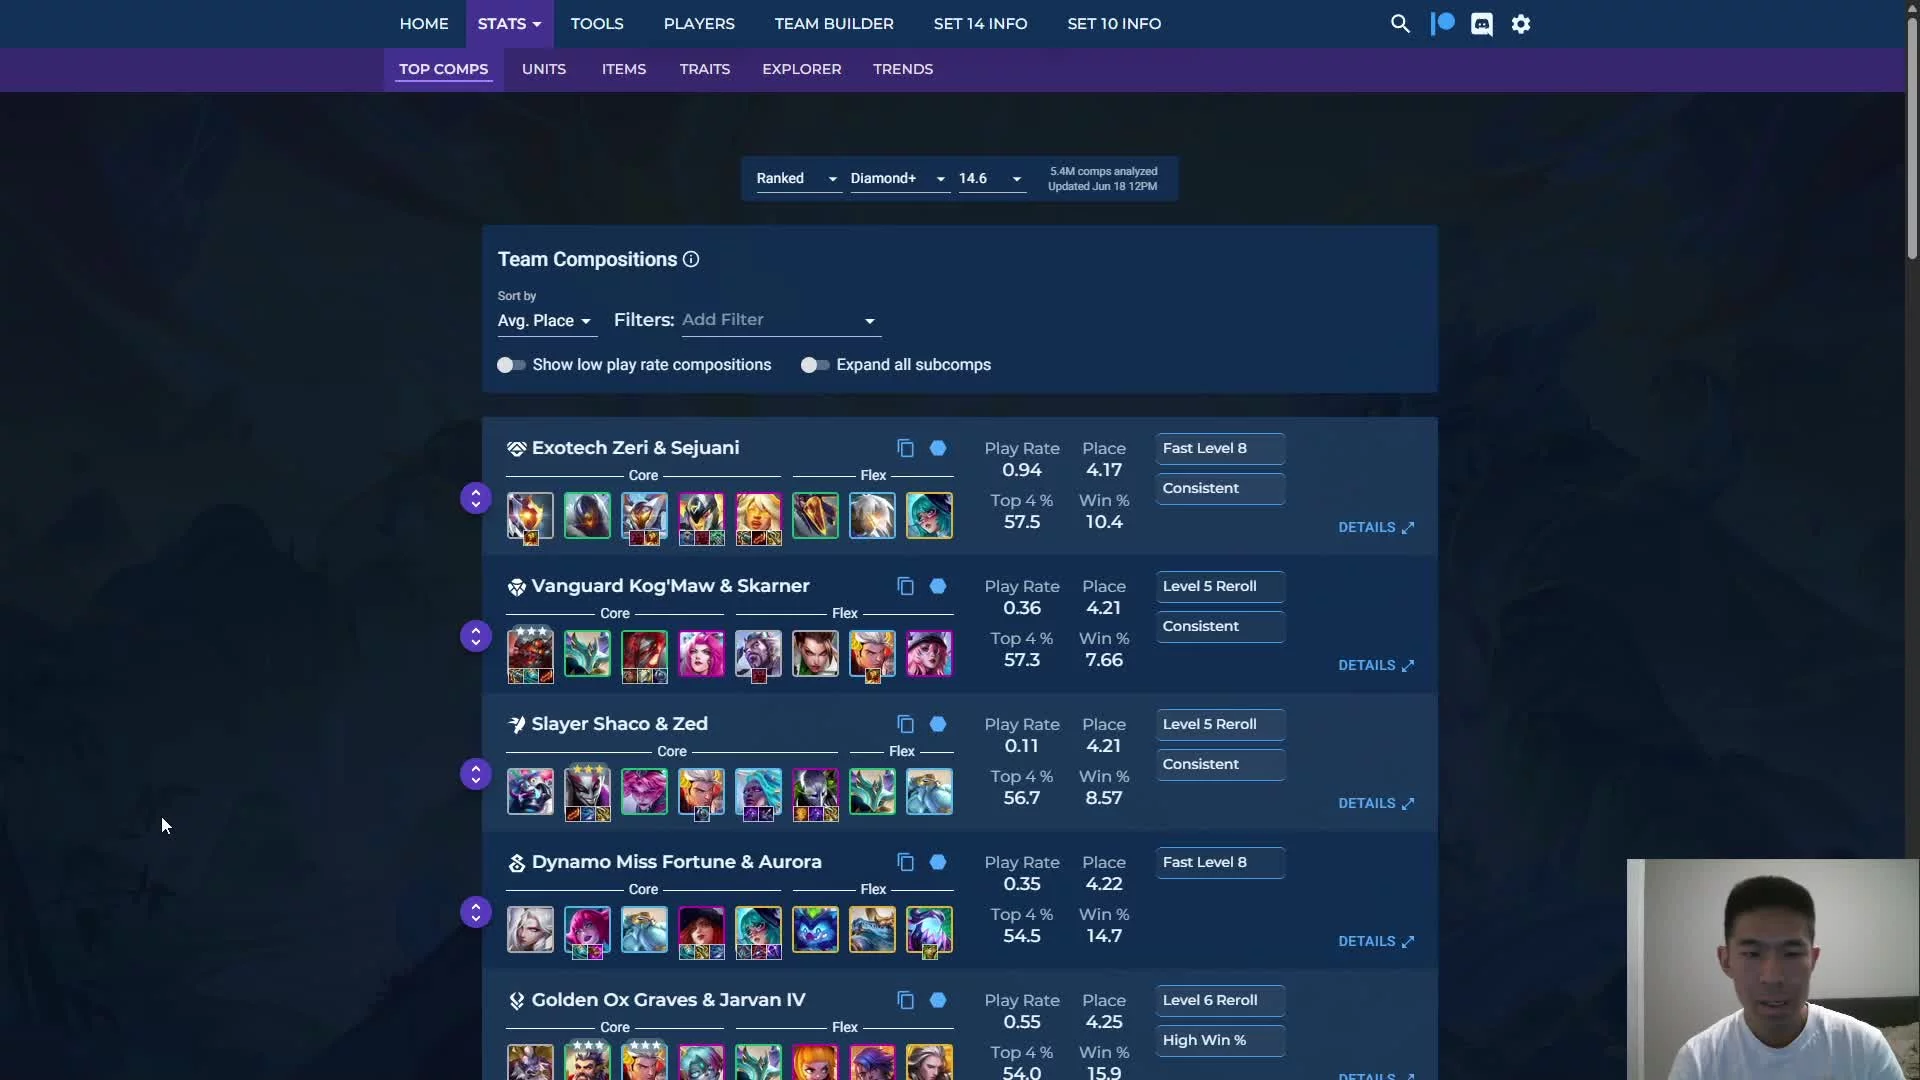
Task: Open the Add Filter dropdown
Action: (x=780, y=321)
